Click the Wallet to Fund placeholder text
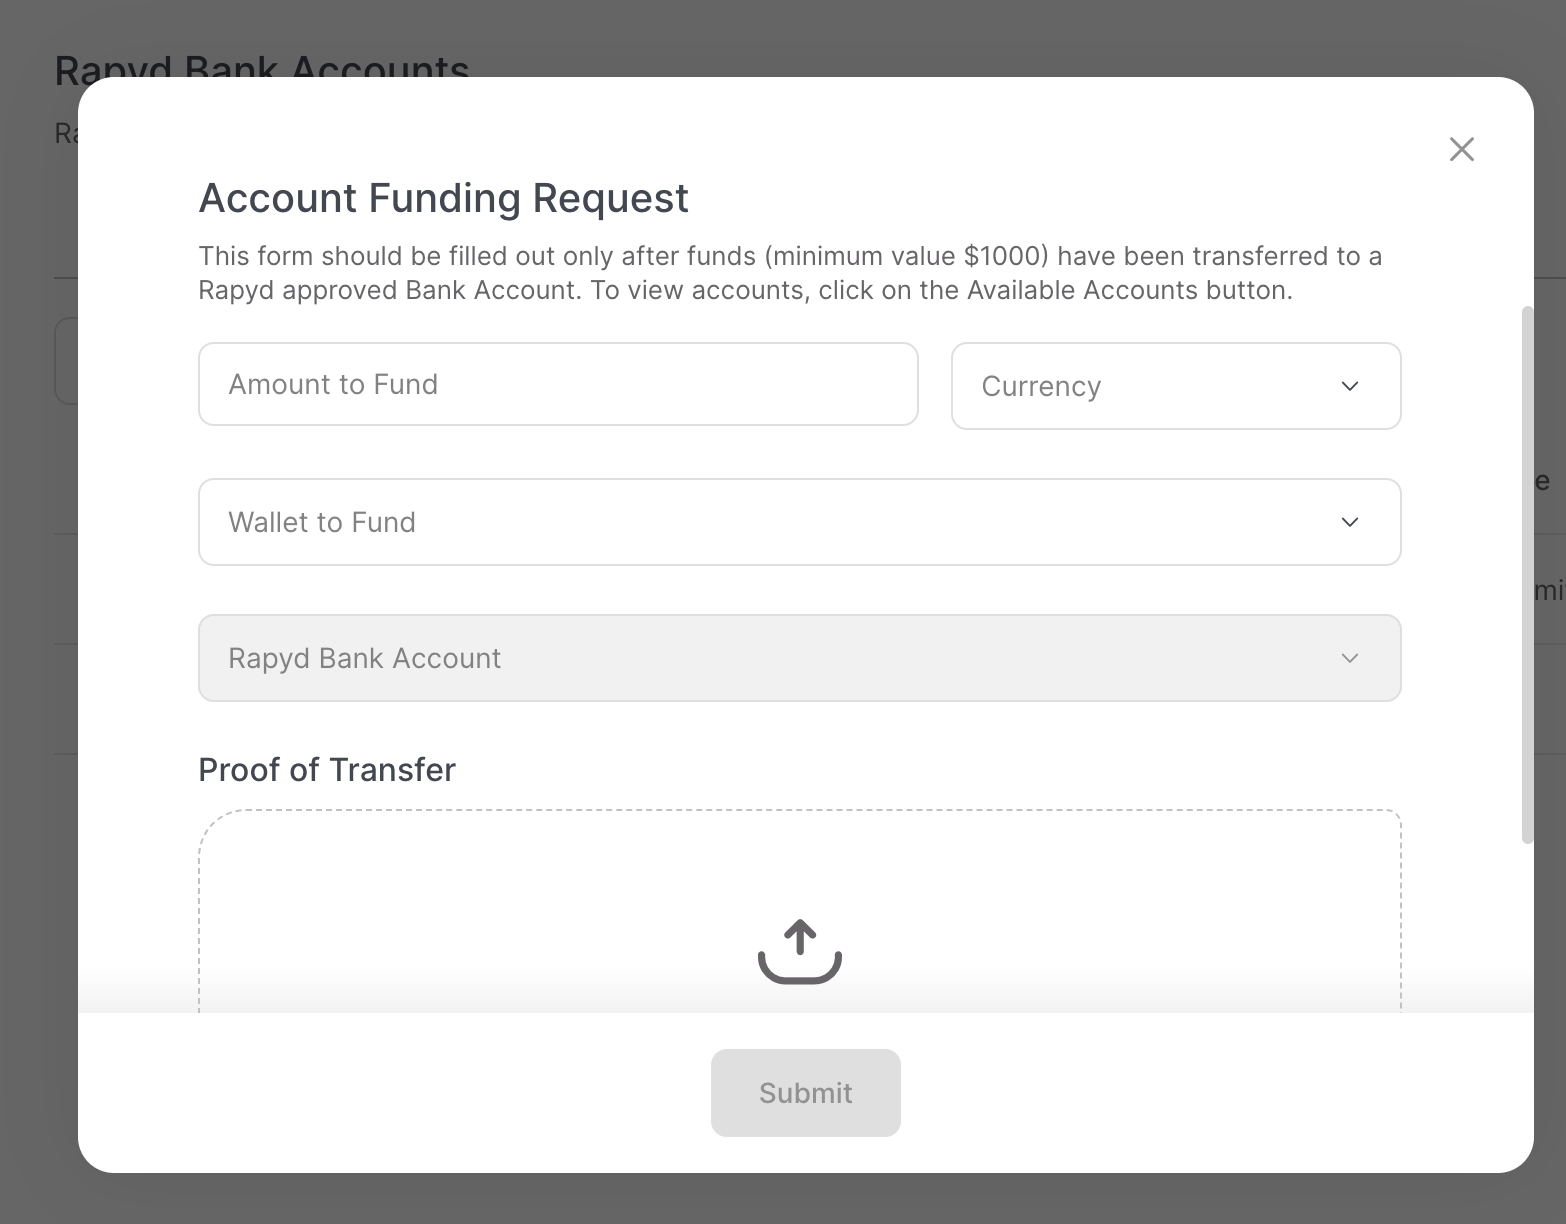 pos(322,522)
